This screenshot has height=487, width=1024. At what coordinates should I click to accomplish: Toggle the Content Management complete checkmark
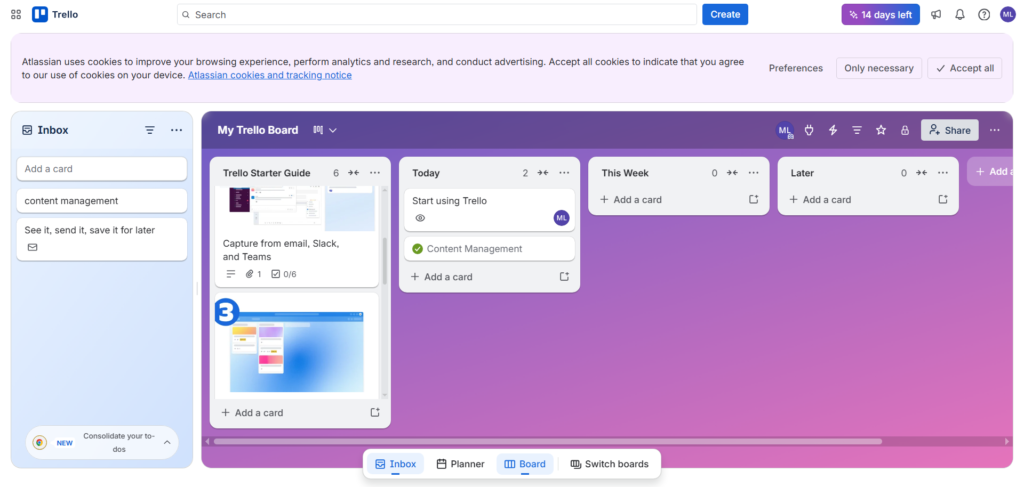[417, 249]
